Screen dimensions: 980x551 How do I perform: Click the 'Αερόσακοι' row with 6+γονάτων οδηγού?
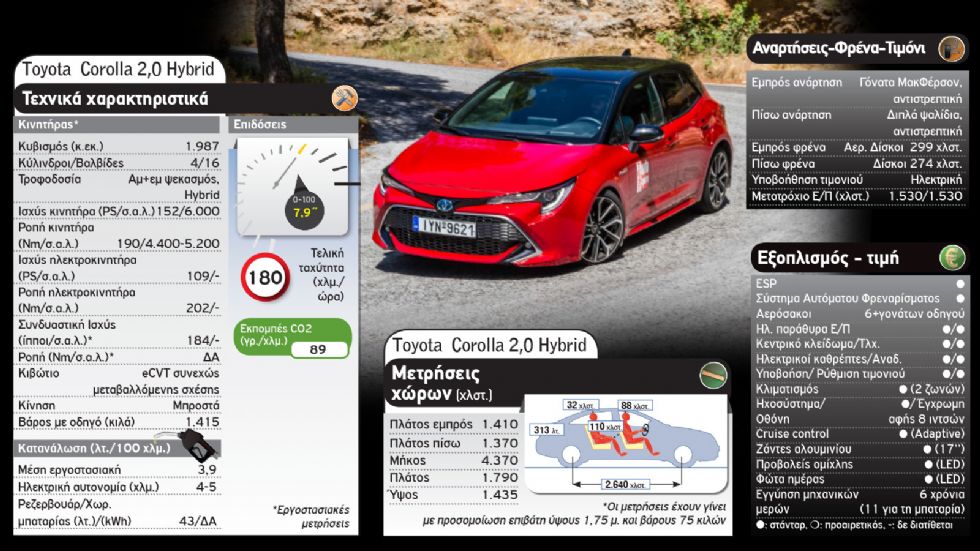point(860,314)
